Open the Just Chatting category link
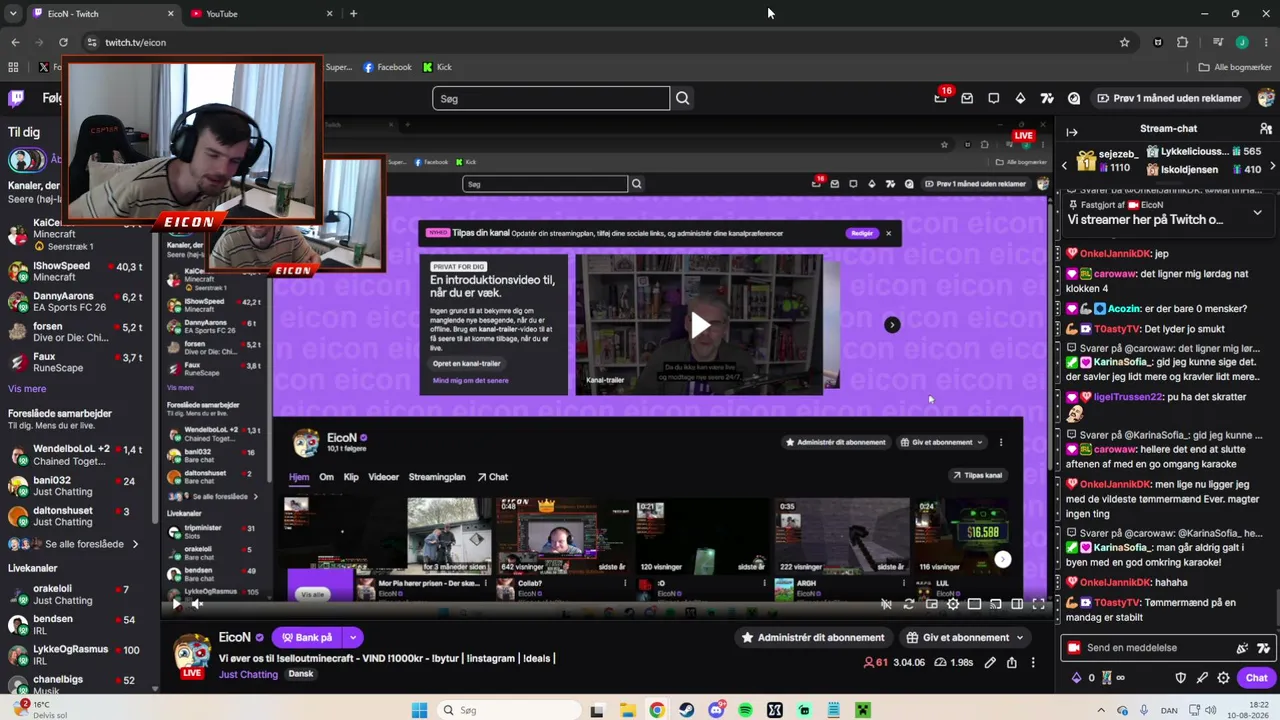Viewport: 1280px width, 720px height. 248,674
